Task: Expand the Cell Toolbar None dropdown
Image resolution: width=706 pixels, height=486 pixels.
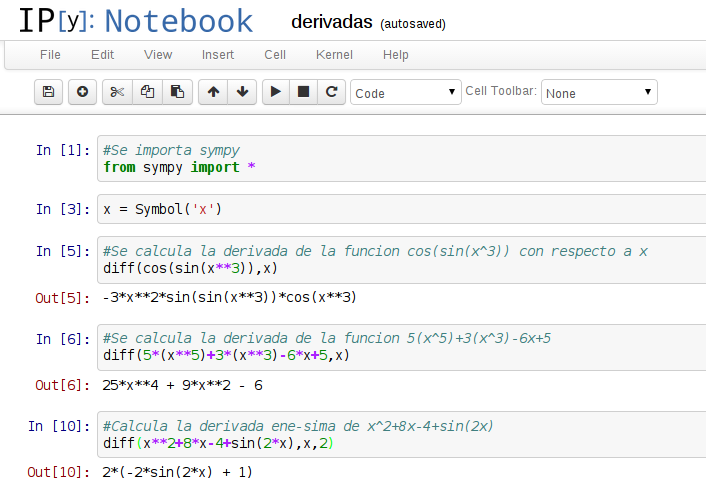Action: [598, 93]
